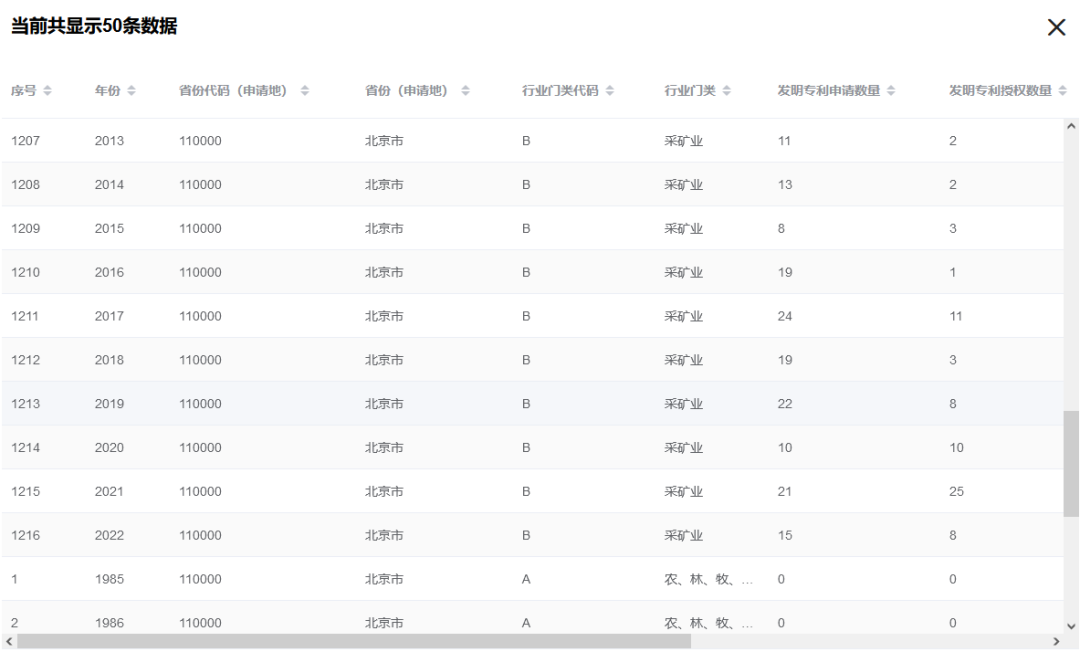Screen dimensions: 1080x652
Task: Click application count 24 in row 1211
Action: click(x=785, y=316)
